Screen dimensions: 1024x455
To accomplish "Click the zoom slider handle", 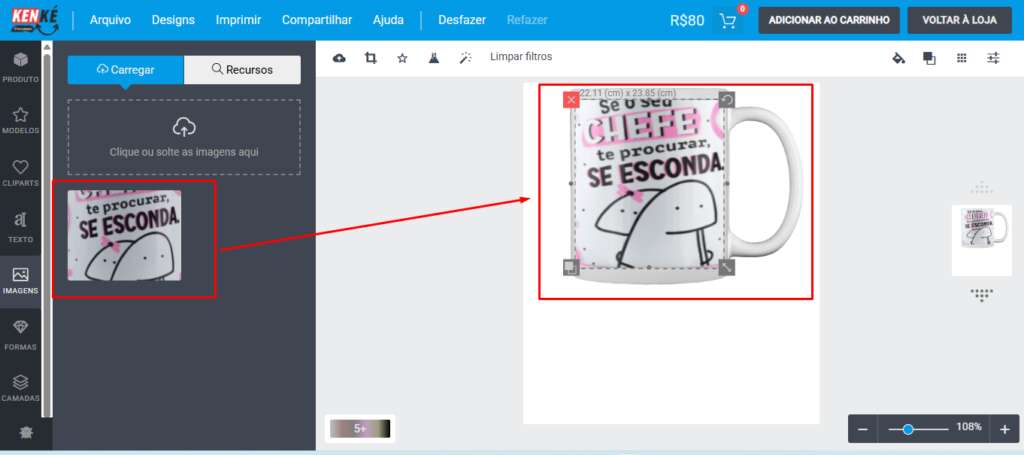I will pyautogui.click(x=908, y=428).
